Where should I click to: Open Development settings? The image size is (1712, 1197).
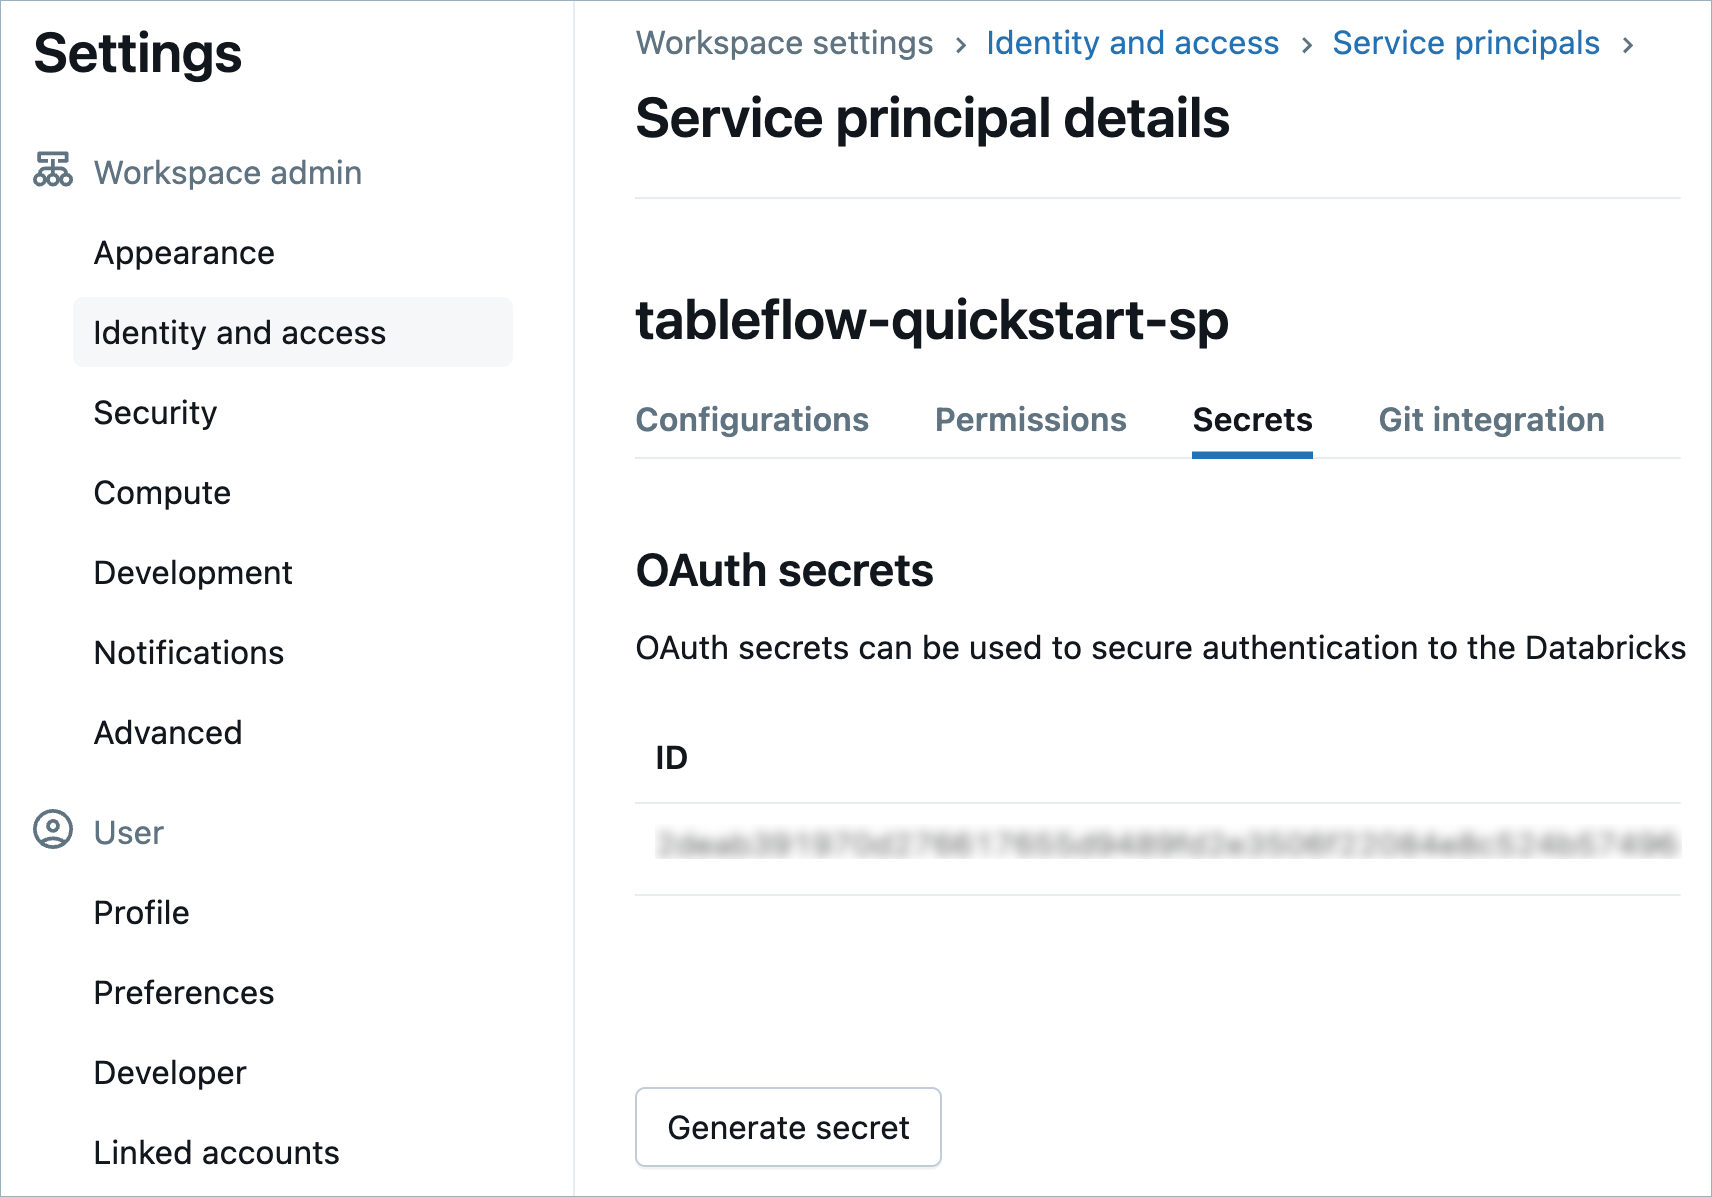tap(193, 573)
